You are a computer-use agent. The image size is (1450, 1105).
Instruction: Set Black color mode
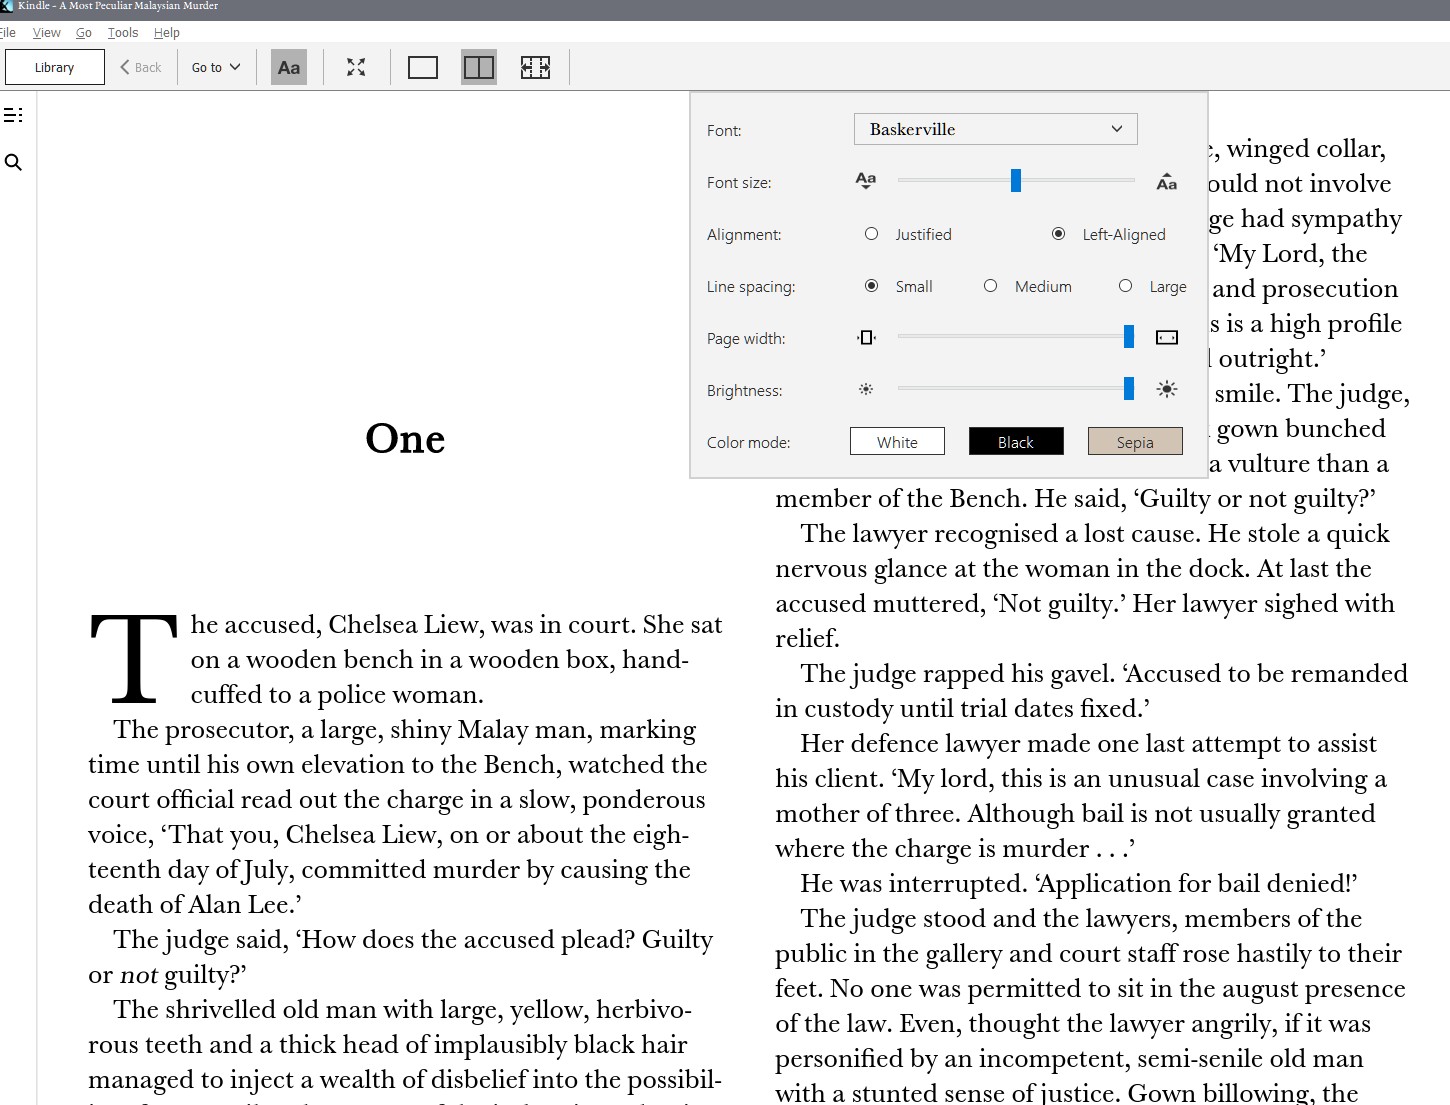1016,441
